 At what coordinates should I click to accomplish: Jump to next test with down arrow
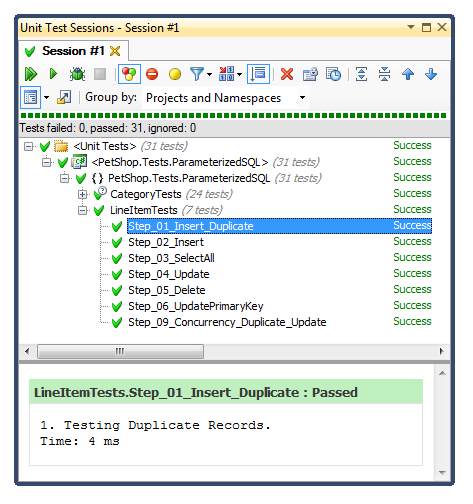coord(431,74)
